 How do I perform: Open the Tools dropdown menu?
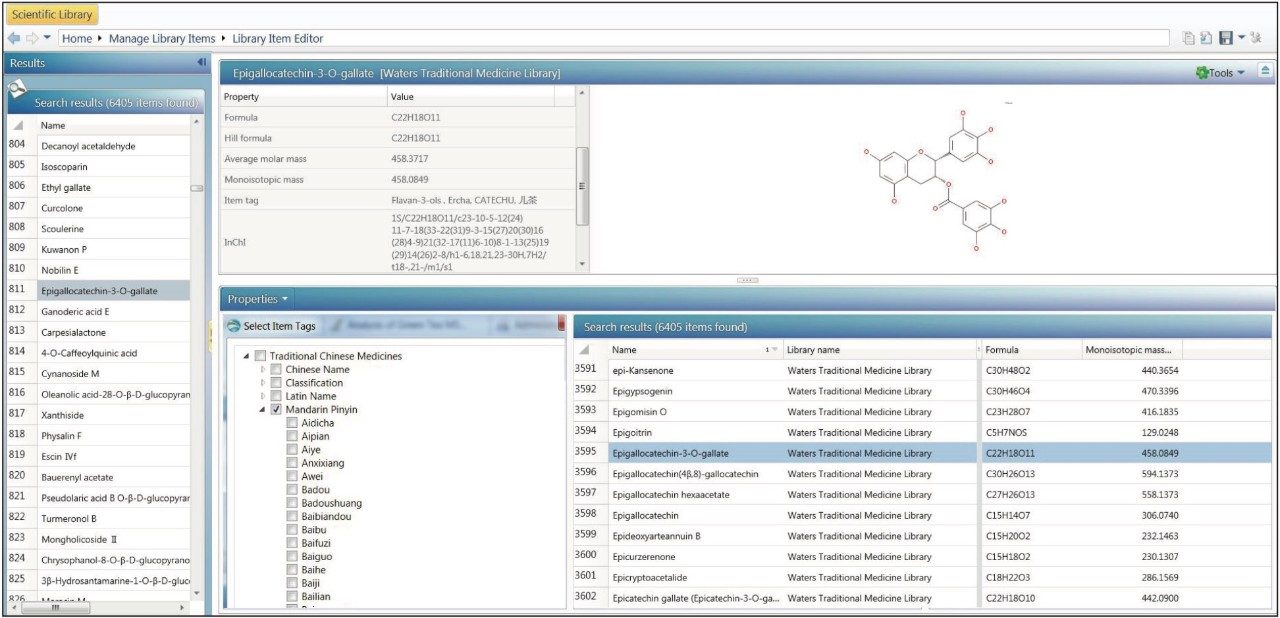coord(1220,73)
